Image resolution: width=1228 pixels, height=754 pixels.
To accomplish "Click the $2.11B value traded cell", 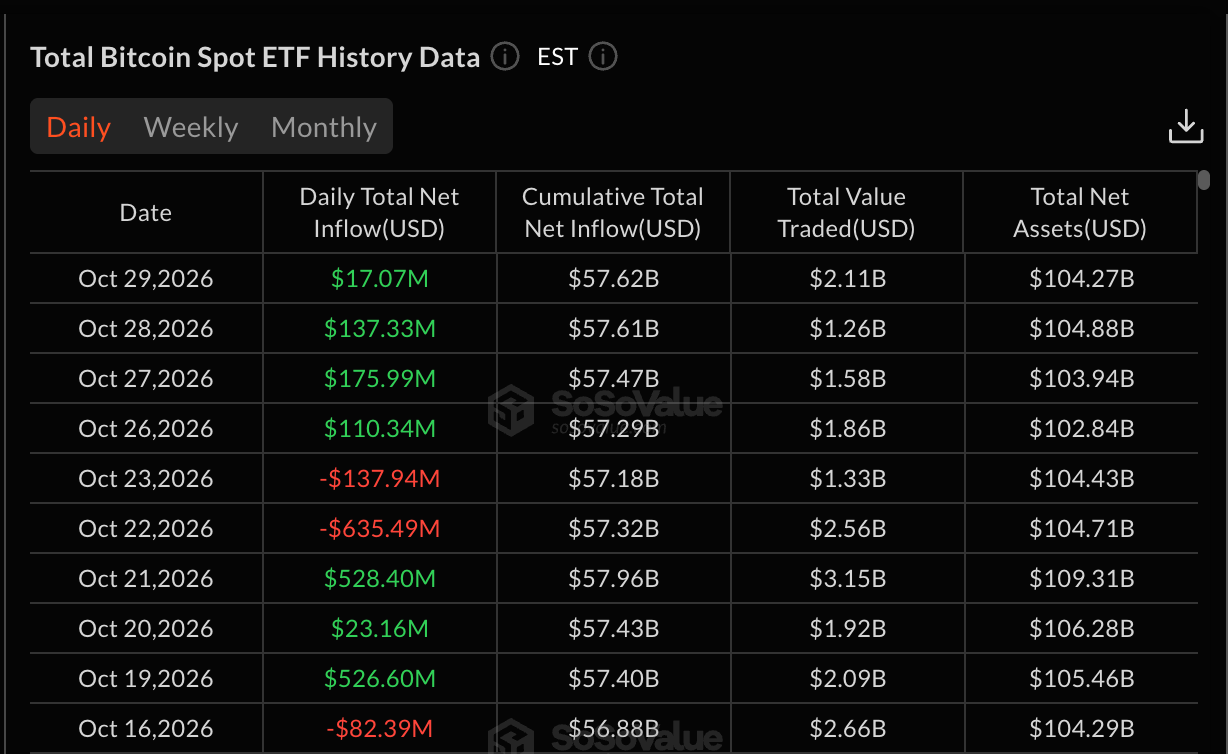I will tap(848, 278).
